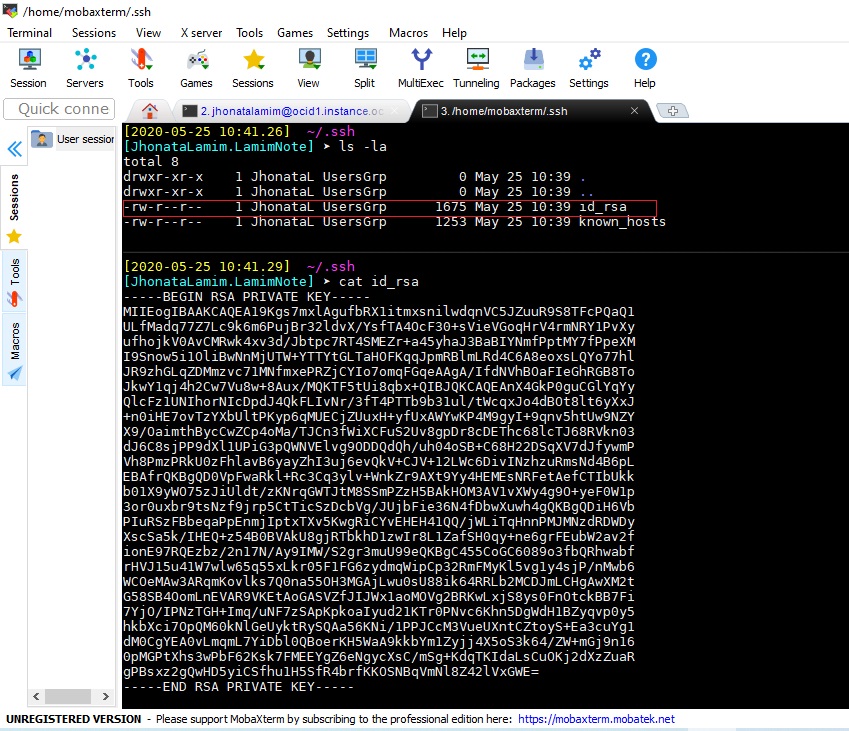849x731 pixels.
Task: Click the sidebar scrollbar right arrow
Action: click(x=106, y=696)
